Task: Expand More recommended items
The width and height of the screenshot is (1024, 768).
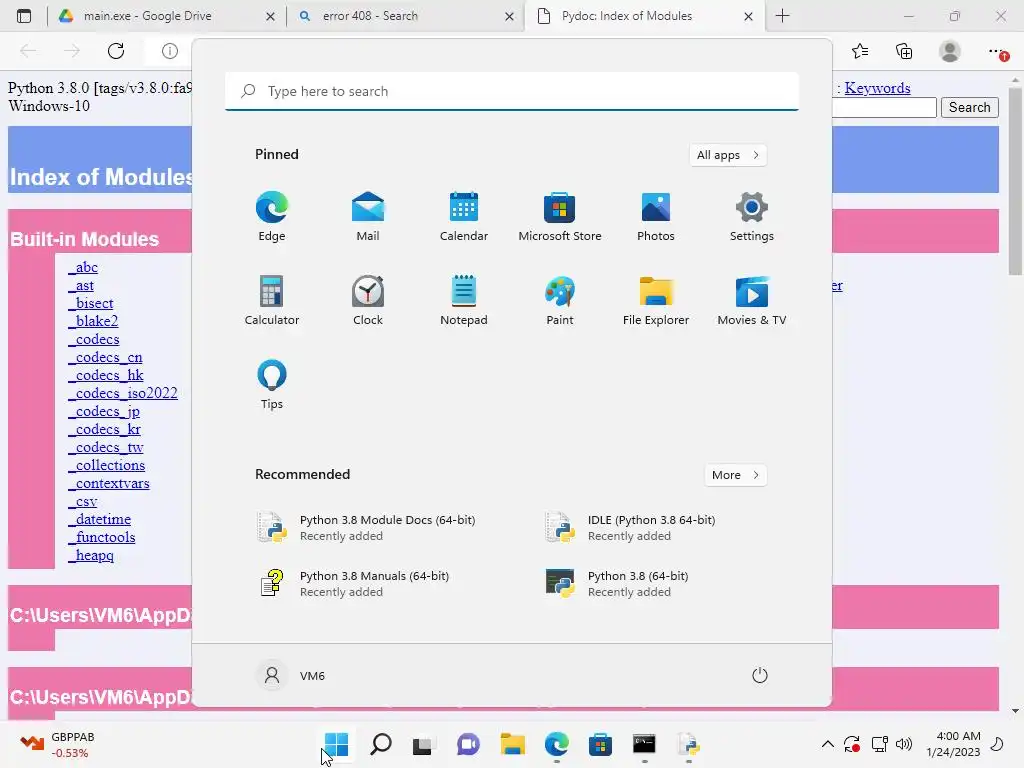Action: (735, 475)
